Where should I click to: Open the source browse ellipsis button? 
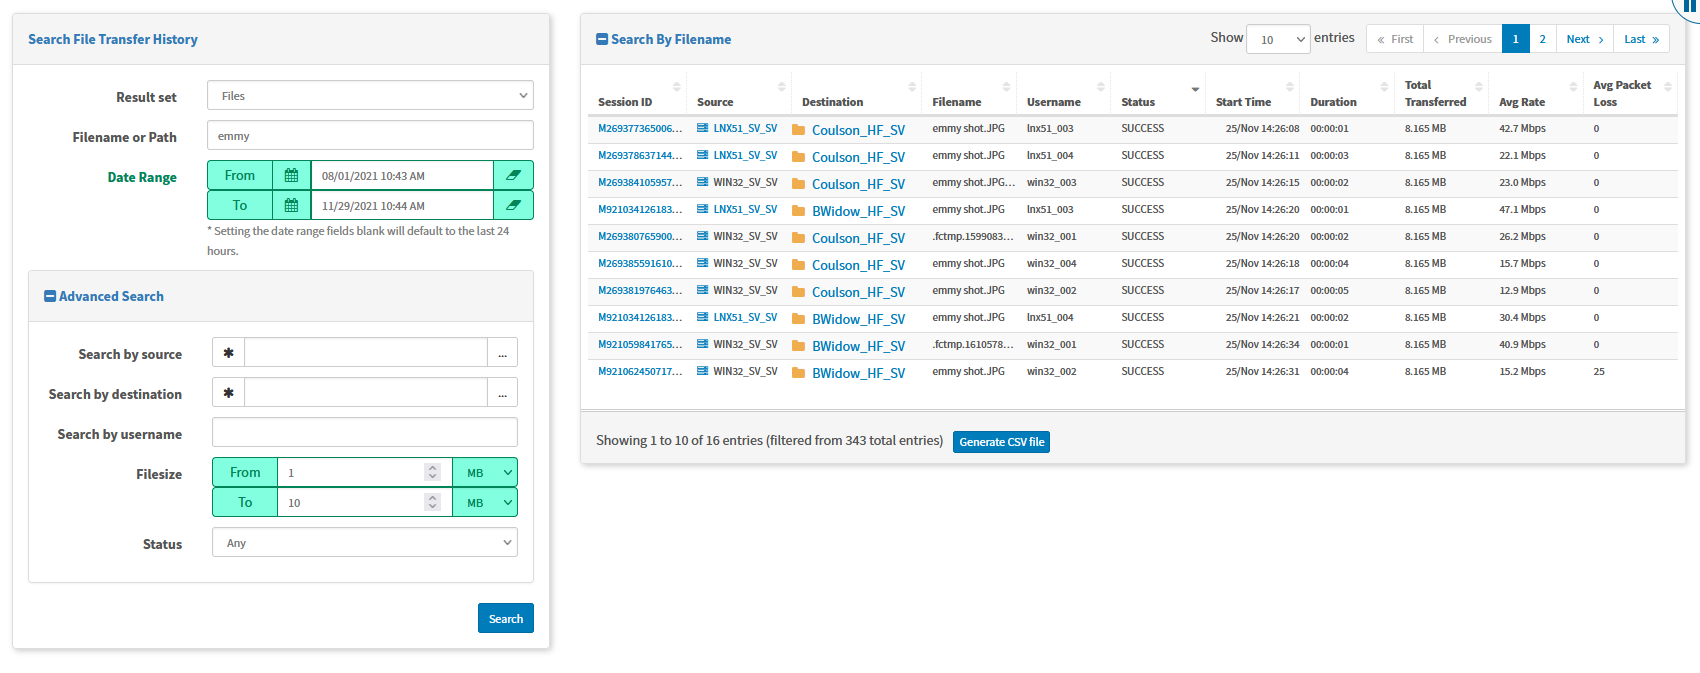coord(502,353)
